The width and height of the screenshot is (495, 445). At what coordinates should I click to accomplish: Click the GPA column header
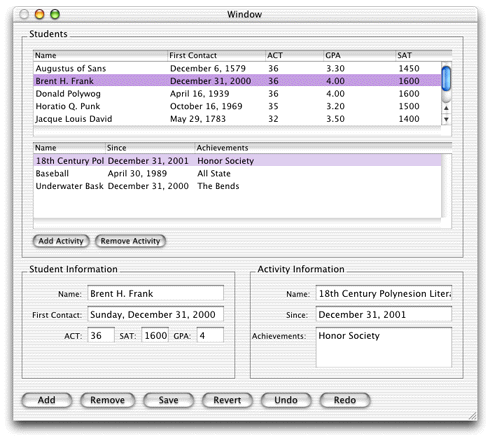360,55
